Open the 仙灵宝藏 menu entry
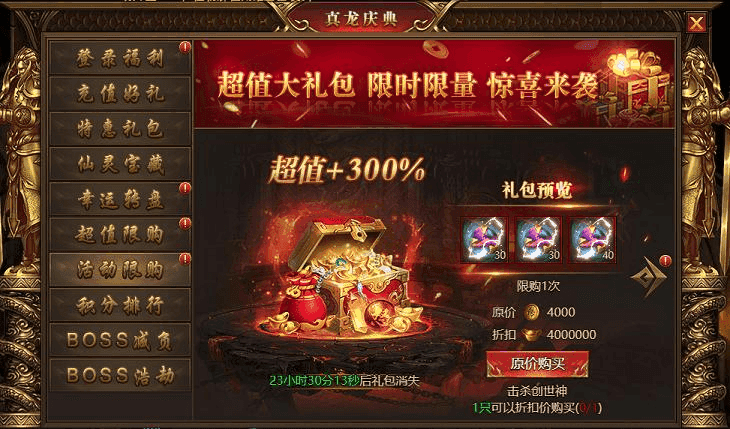Screen dimensions: 730x429 120,164
